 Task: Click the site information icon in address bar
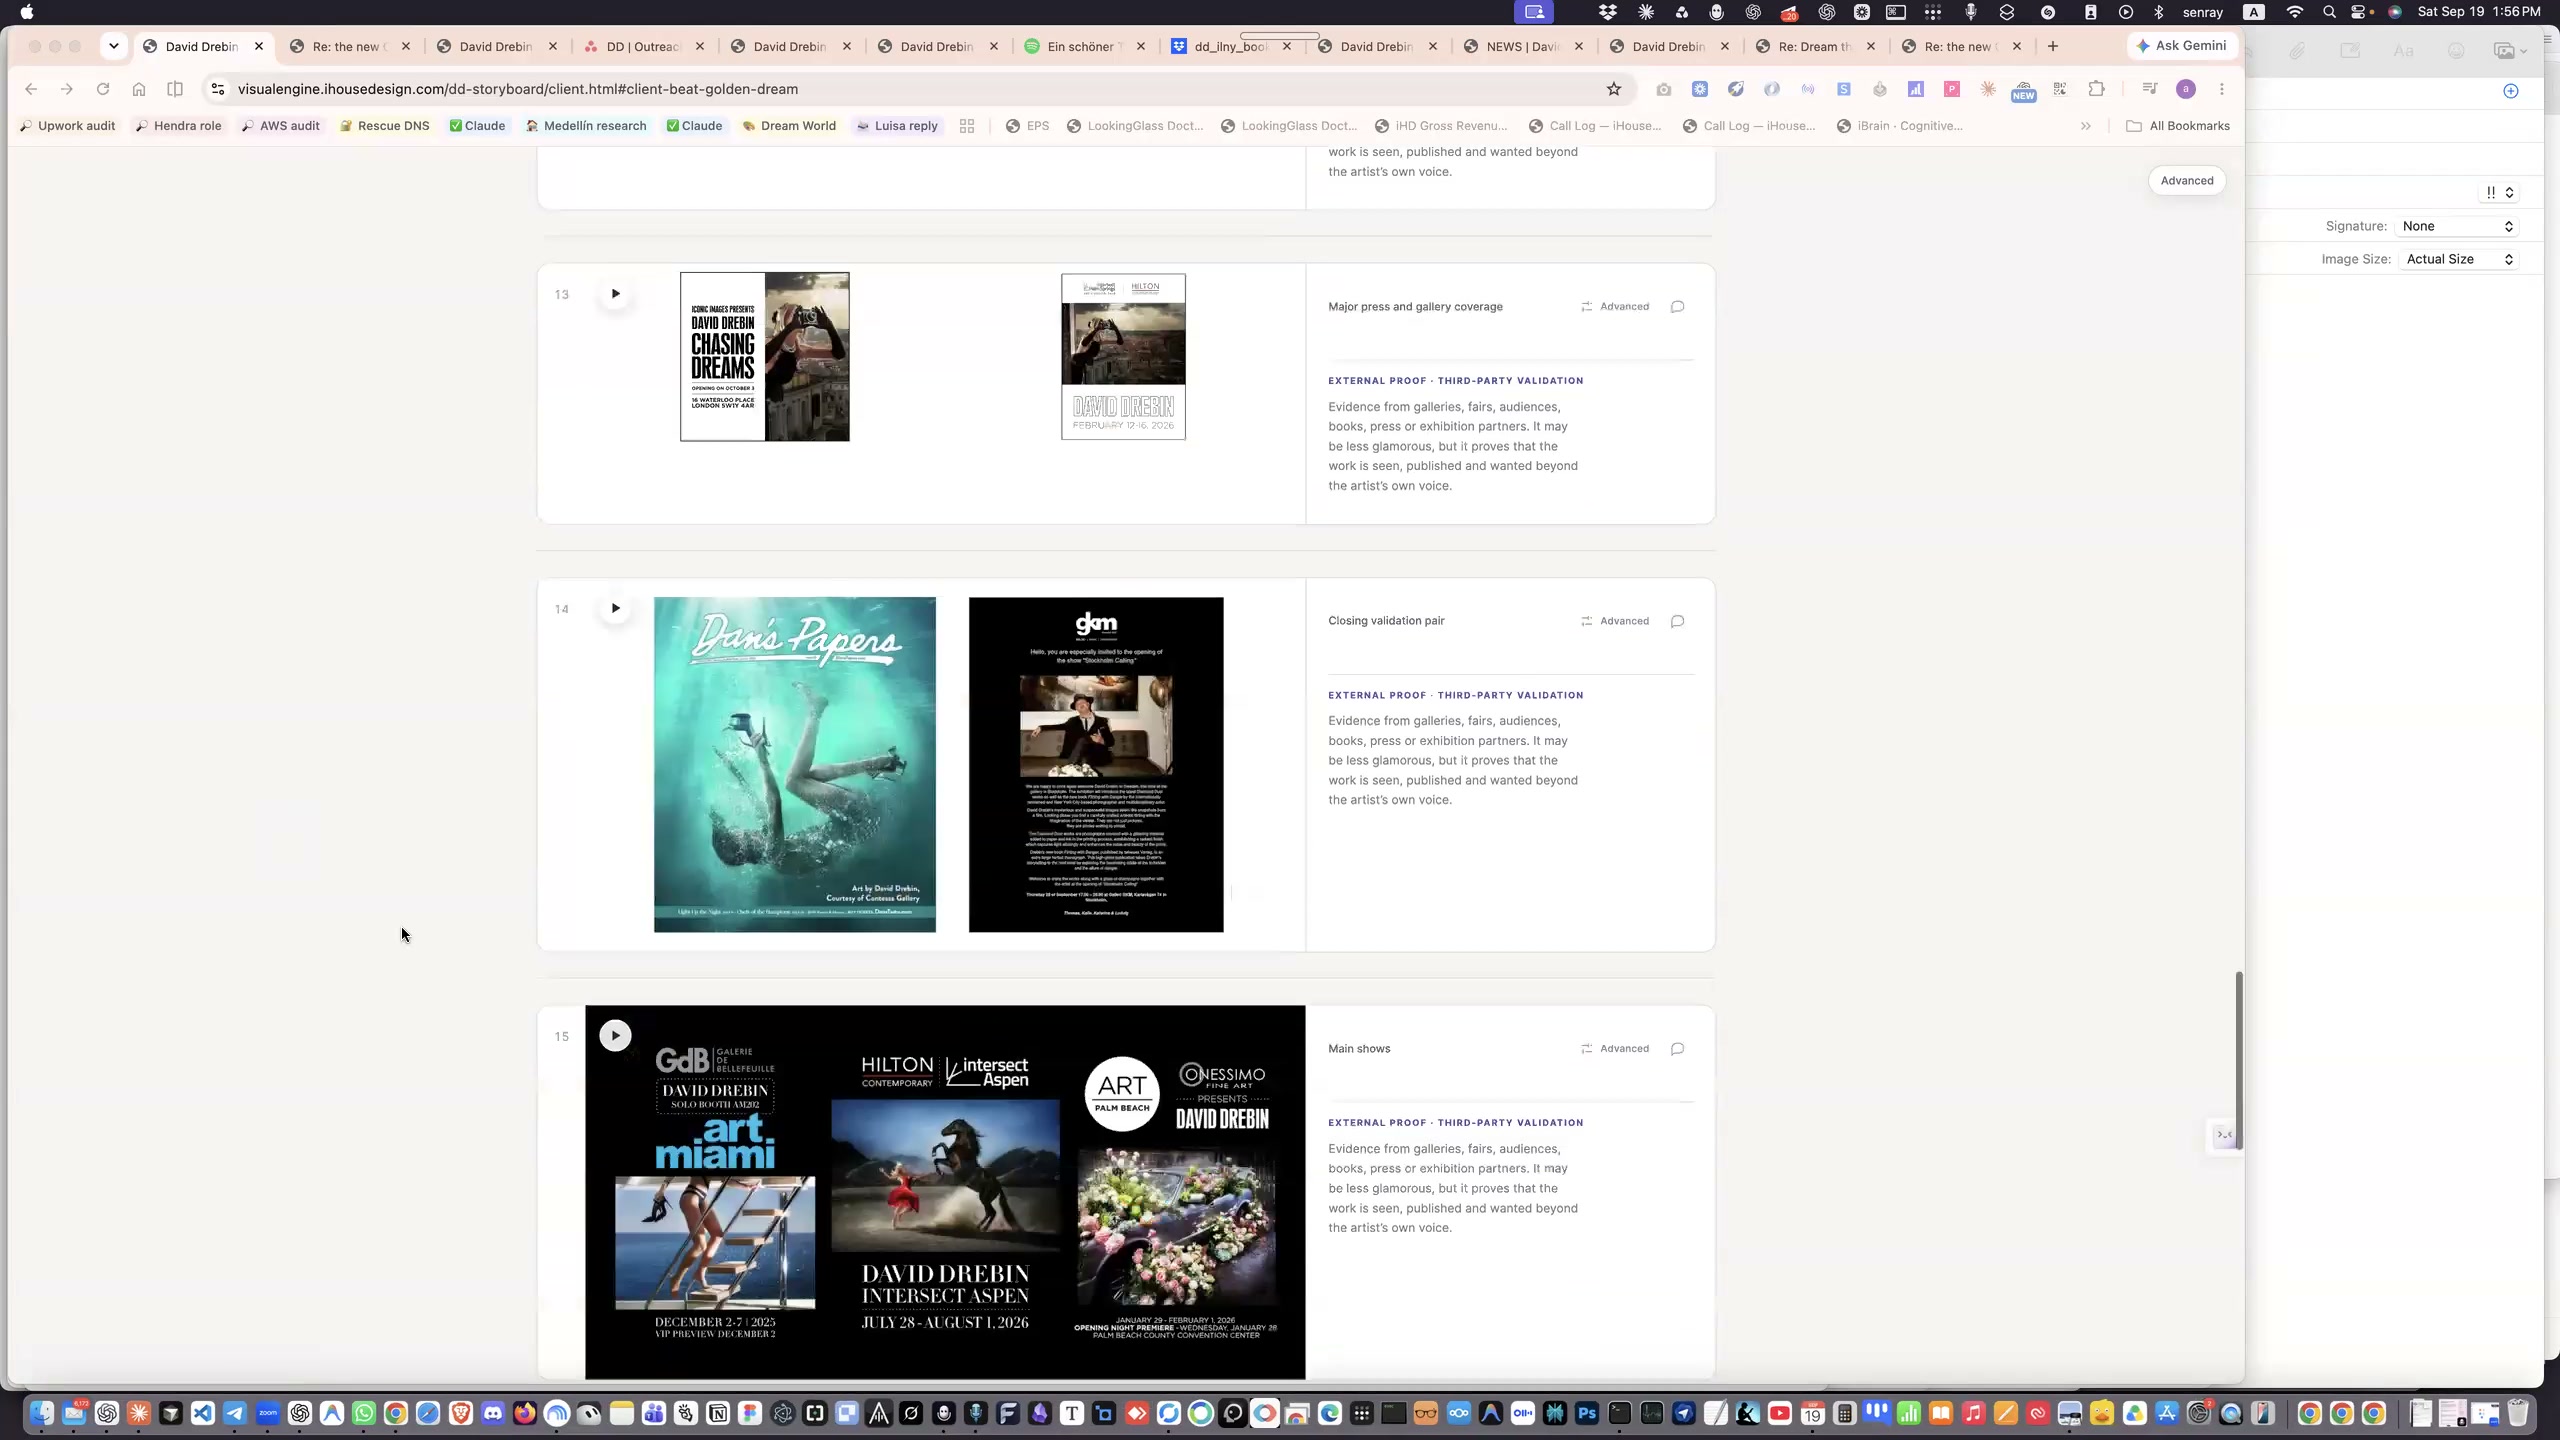(x=217, y=89)
